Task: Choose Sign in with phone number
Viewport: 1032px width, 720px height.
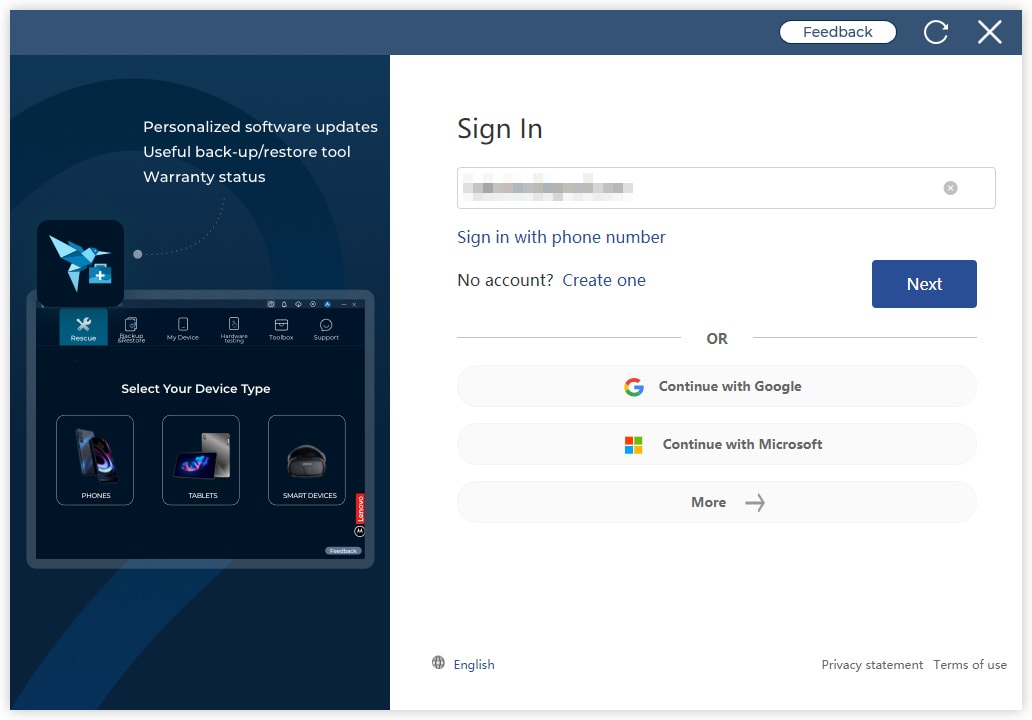Action: (561, 237)
